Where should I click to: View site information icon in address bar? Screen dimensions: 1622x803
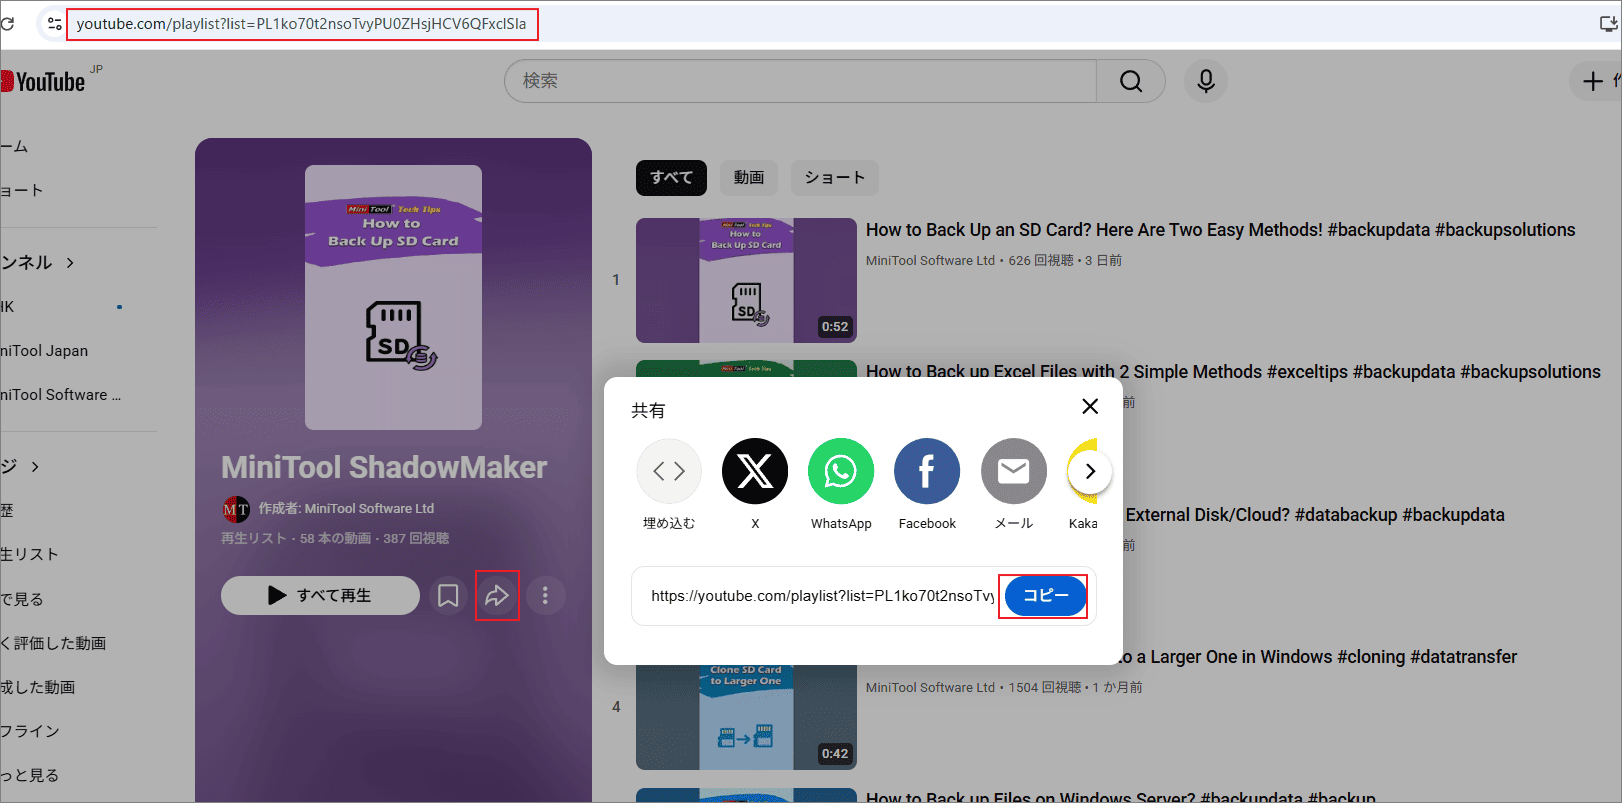click(55, 24)
